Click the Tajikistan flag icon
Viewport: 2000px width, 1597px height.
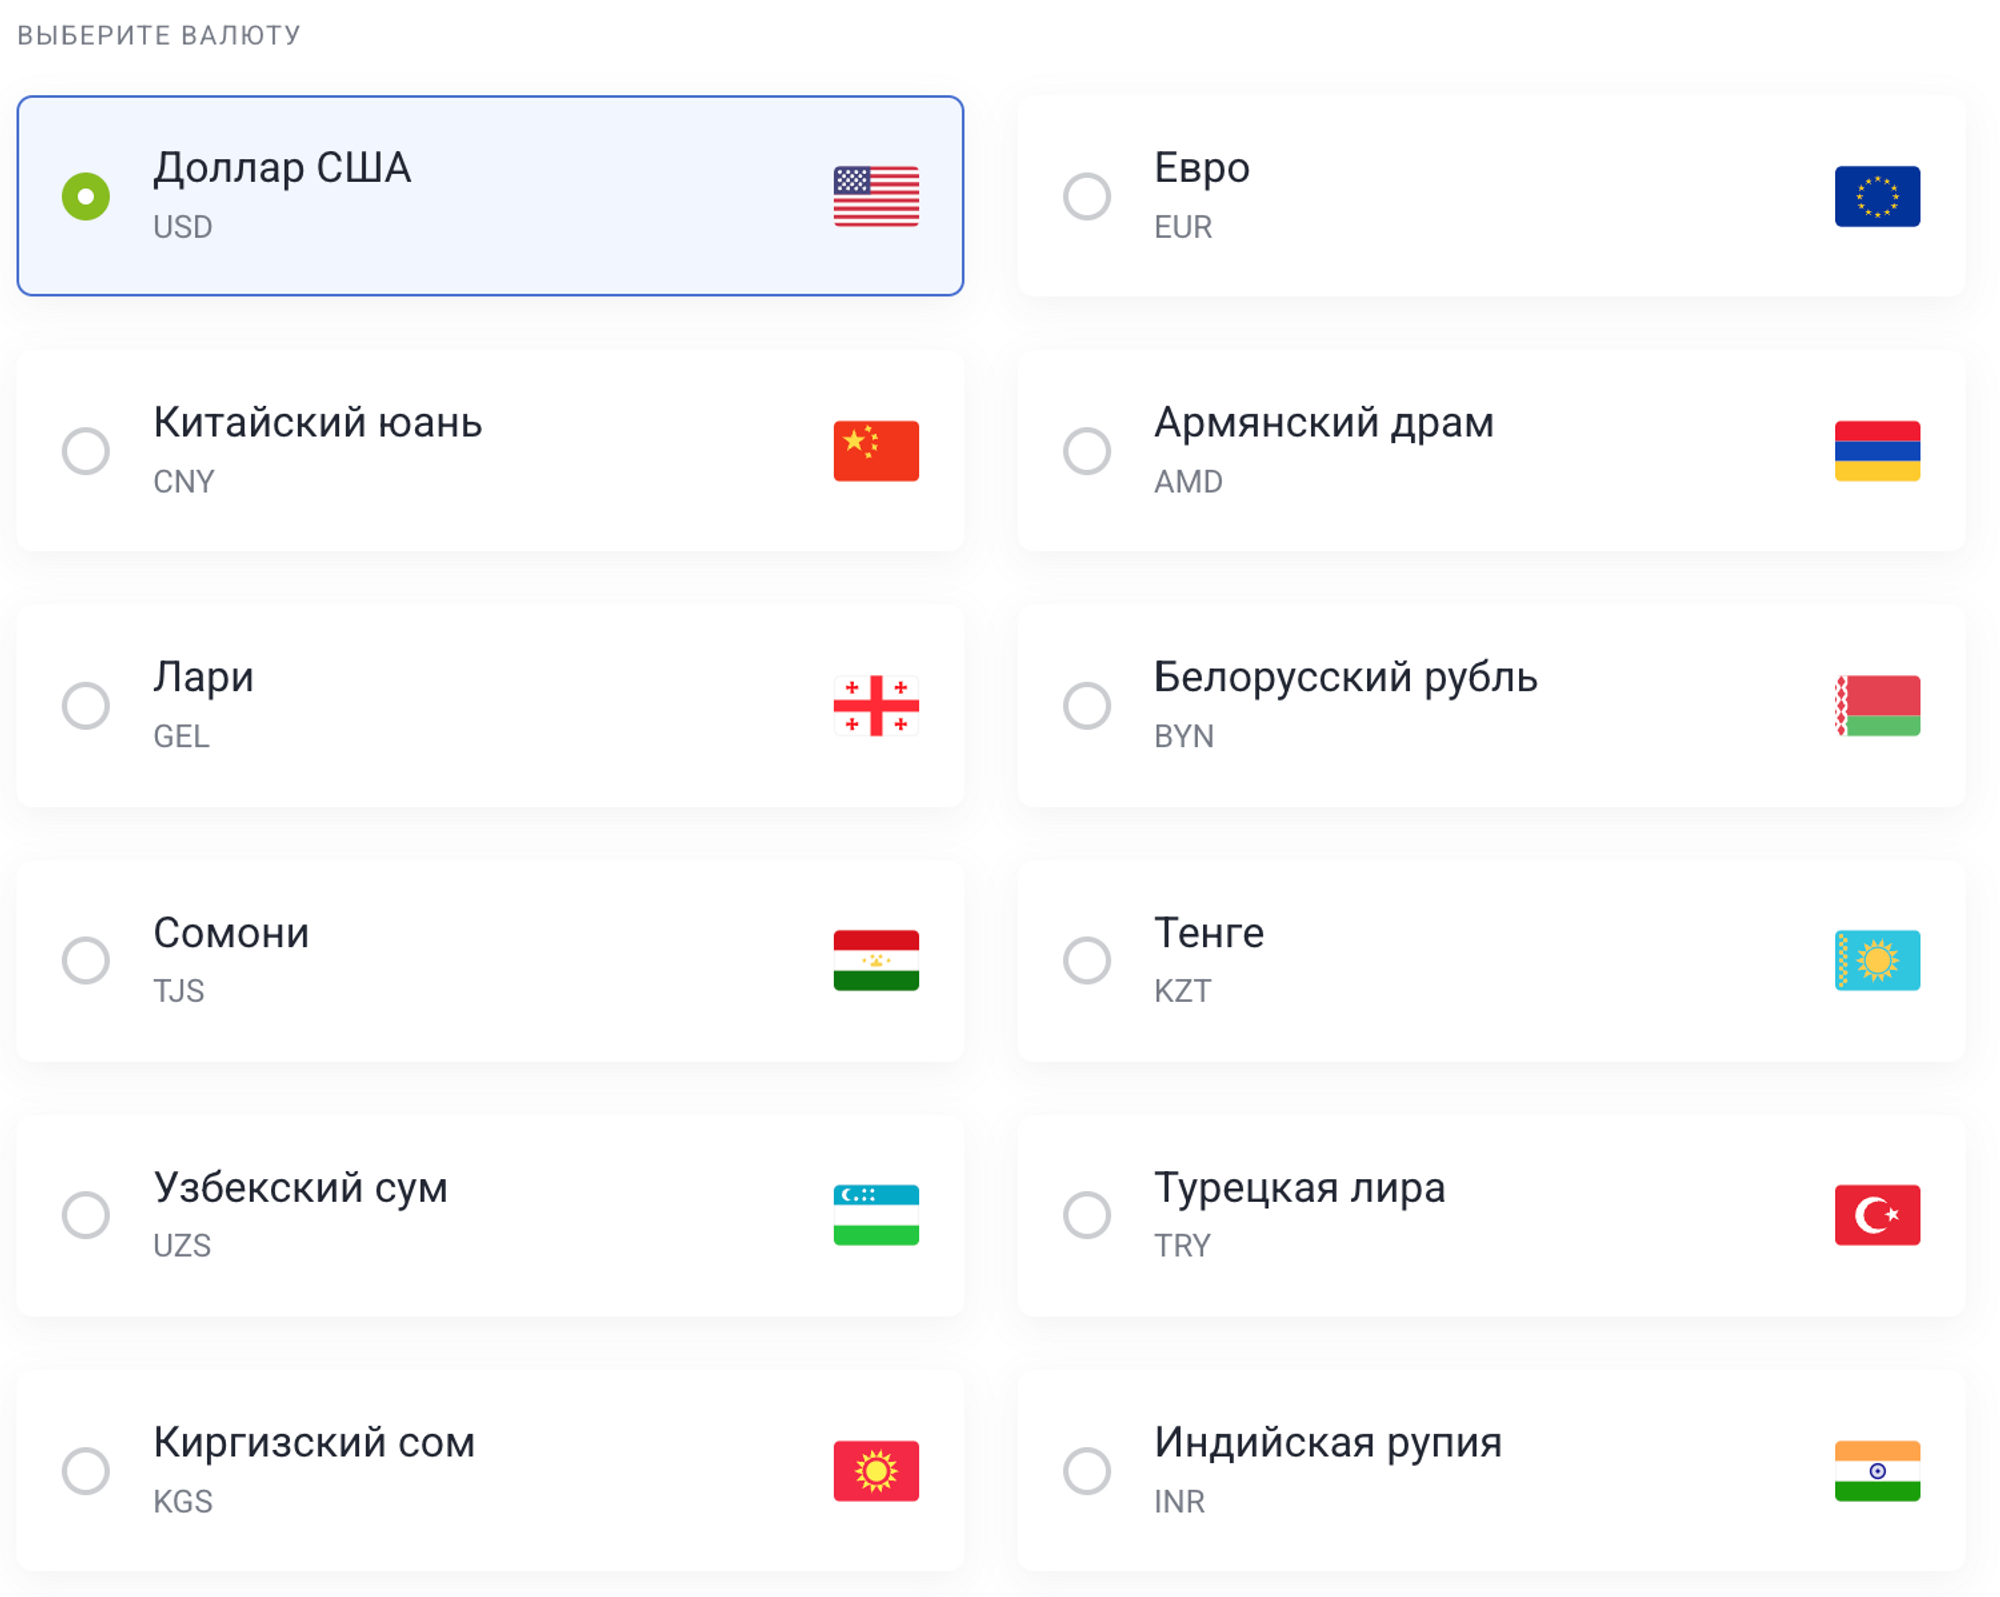[876, 960]
